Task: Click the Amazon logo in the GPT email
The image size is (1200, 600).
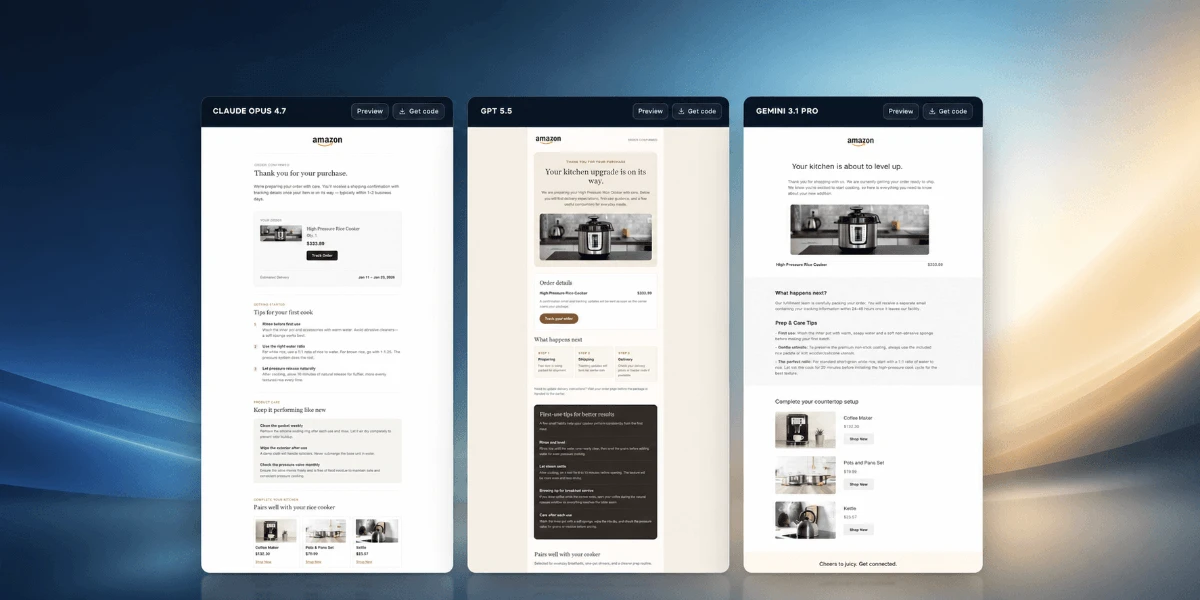Action: click(548, 140)
